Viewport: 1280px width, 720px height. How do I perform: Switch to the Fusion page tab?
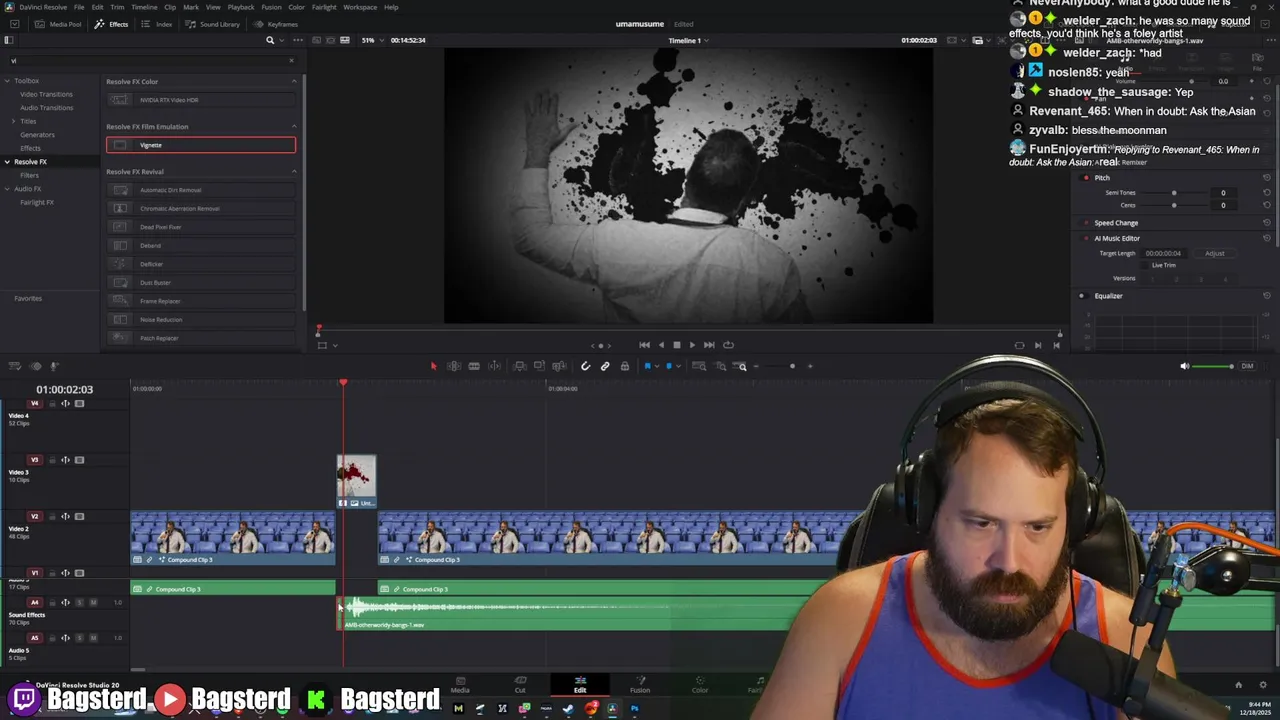click(x=640, y=684)
